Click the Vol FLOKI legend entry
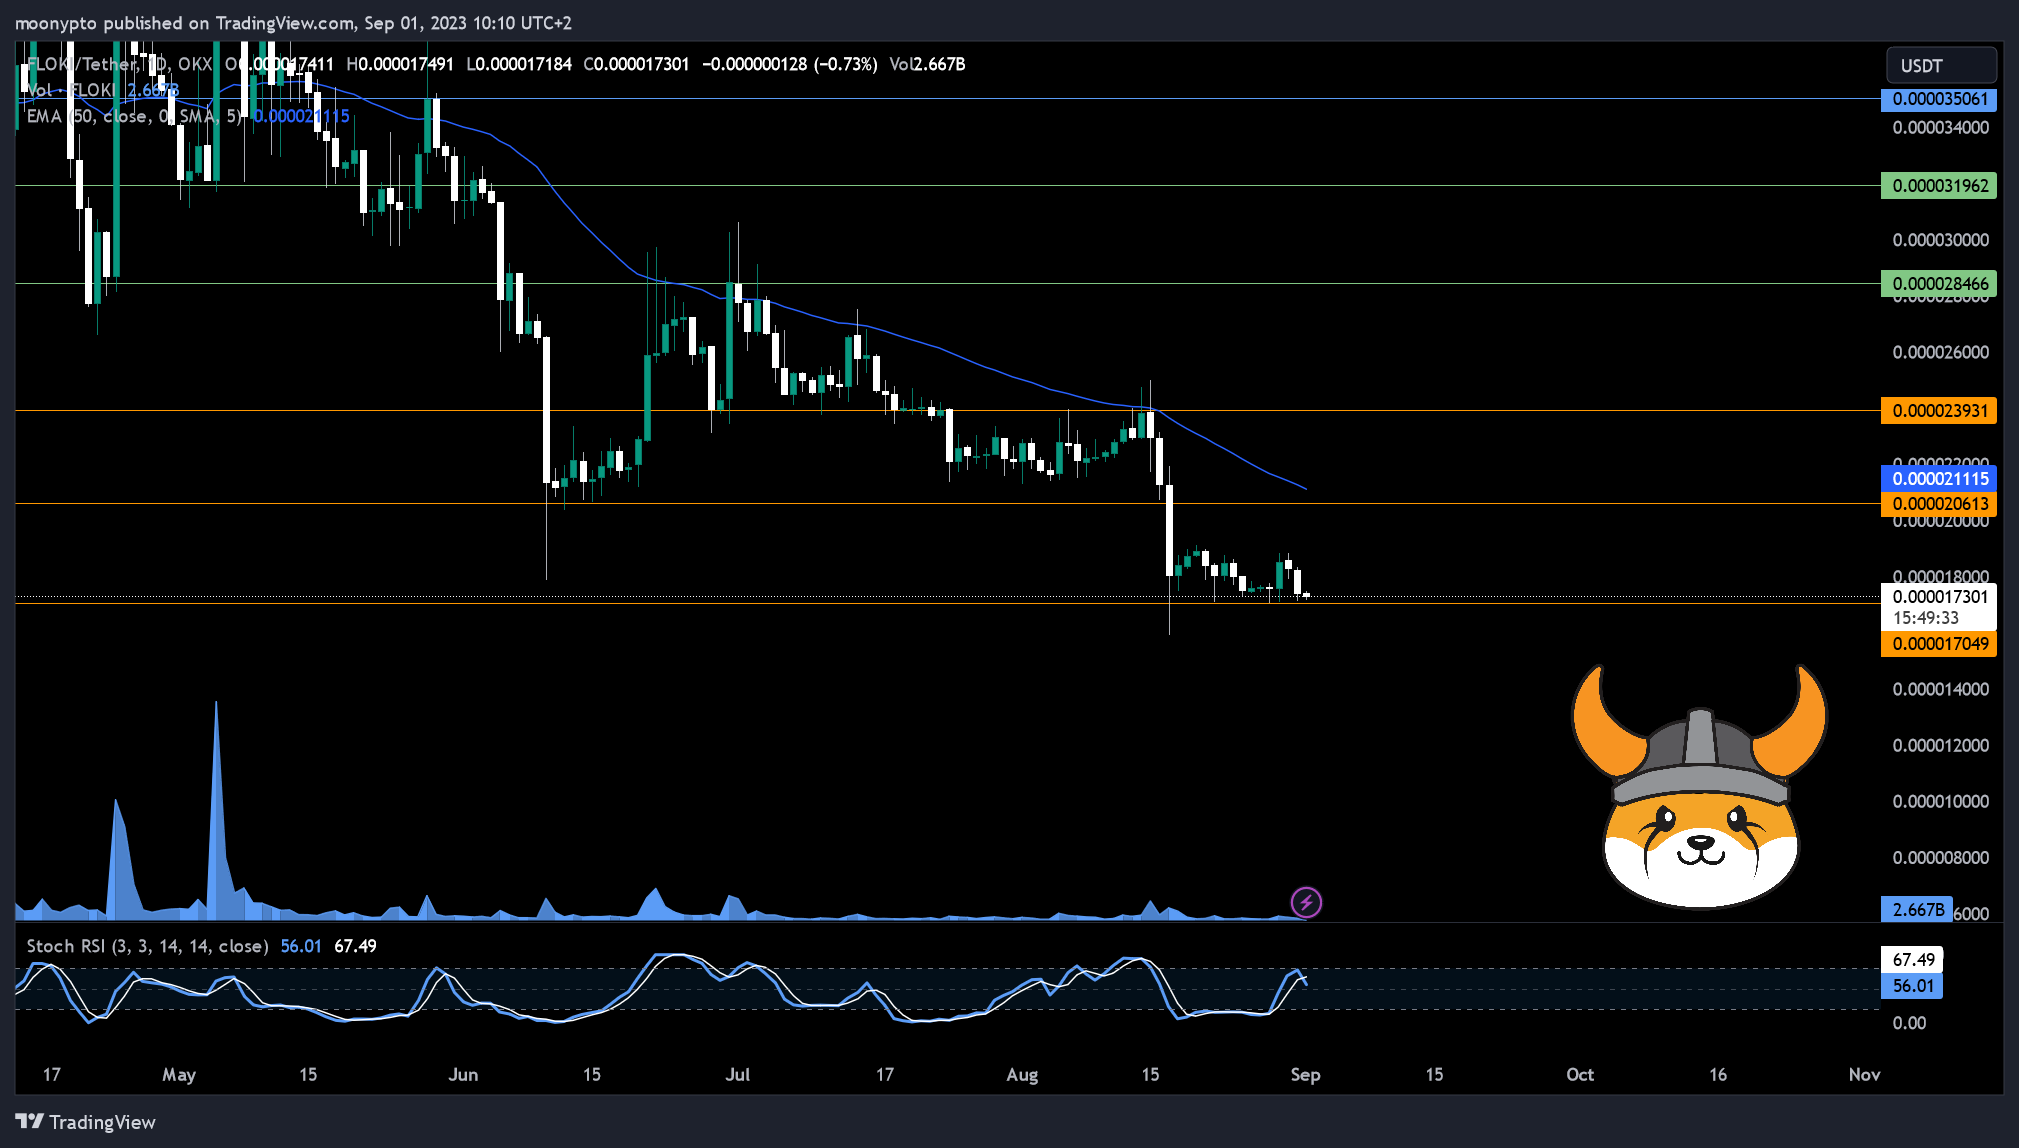The height and width of the screenshot is (1148, 2019). point(102,91)
